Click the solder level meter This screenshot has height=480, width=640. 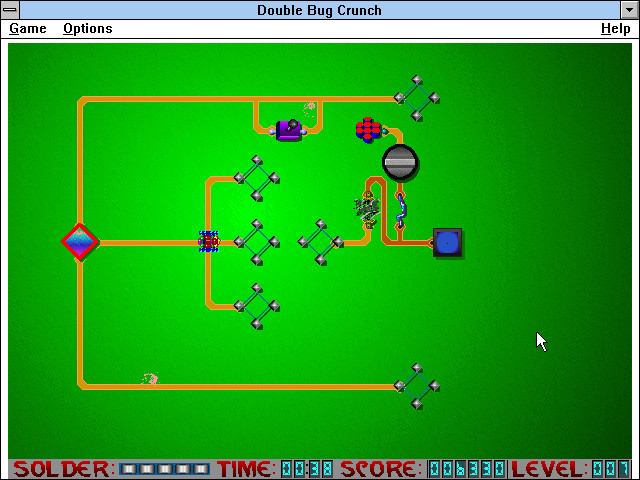pos(164,469)
